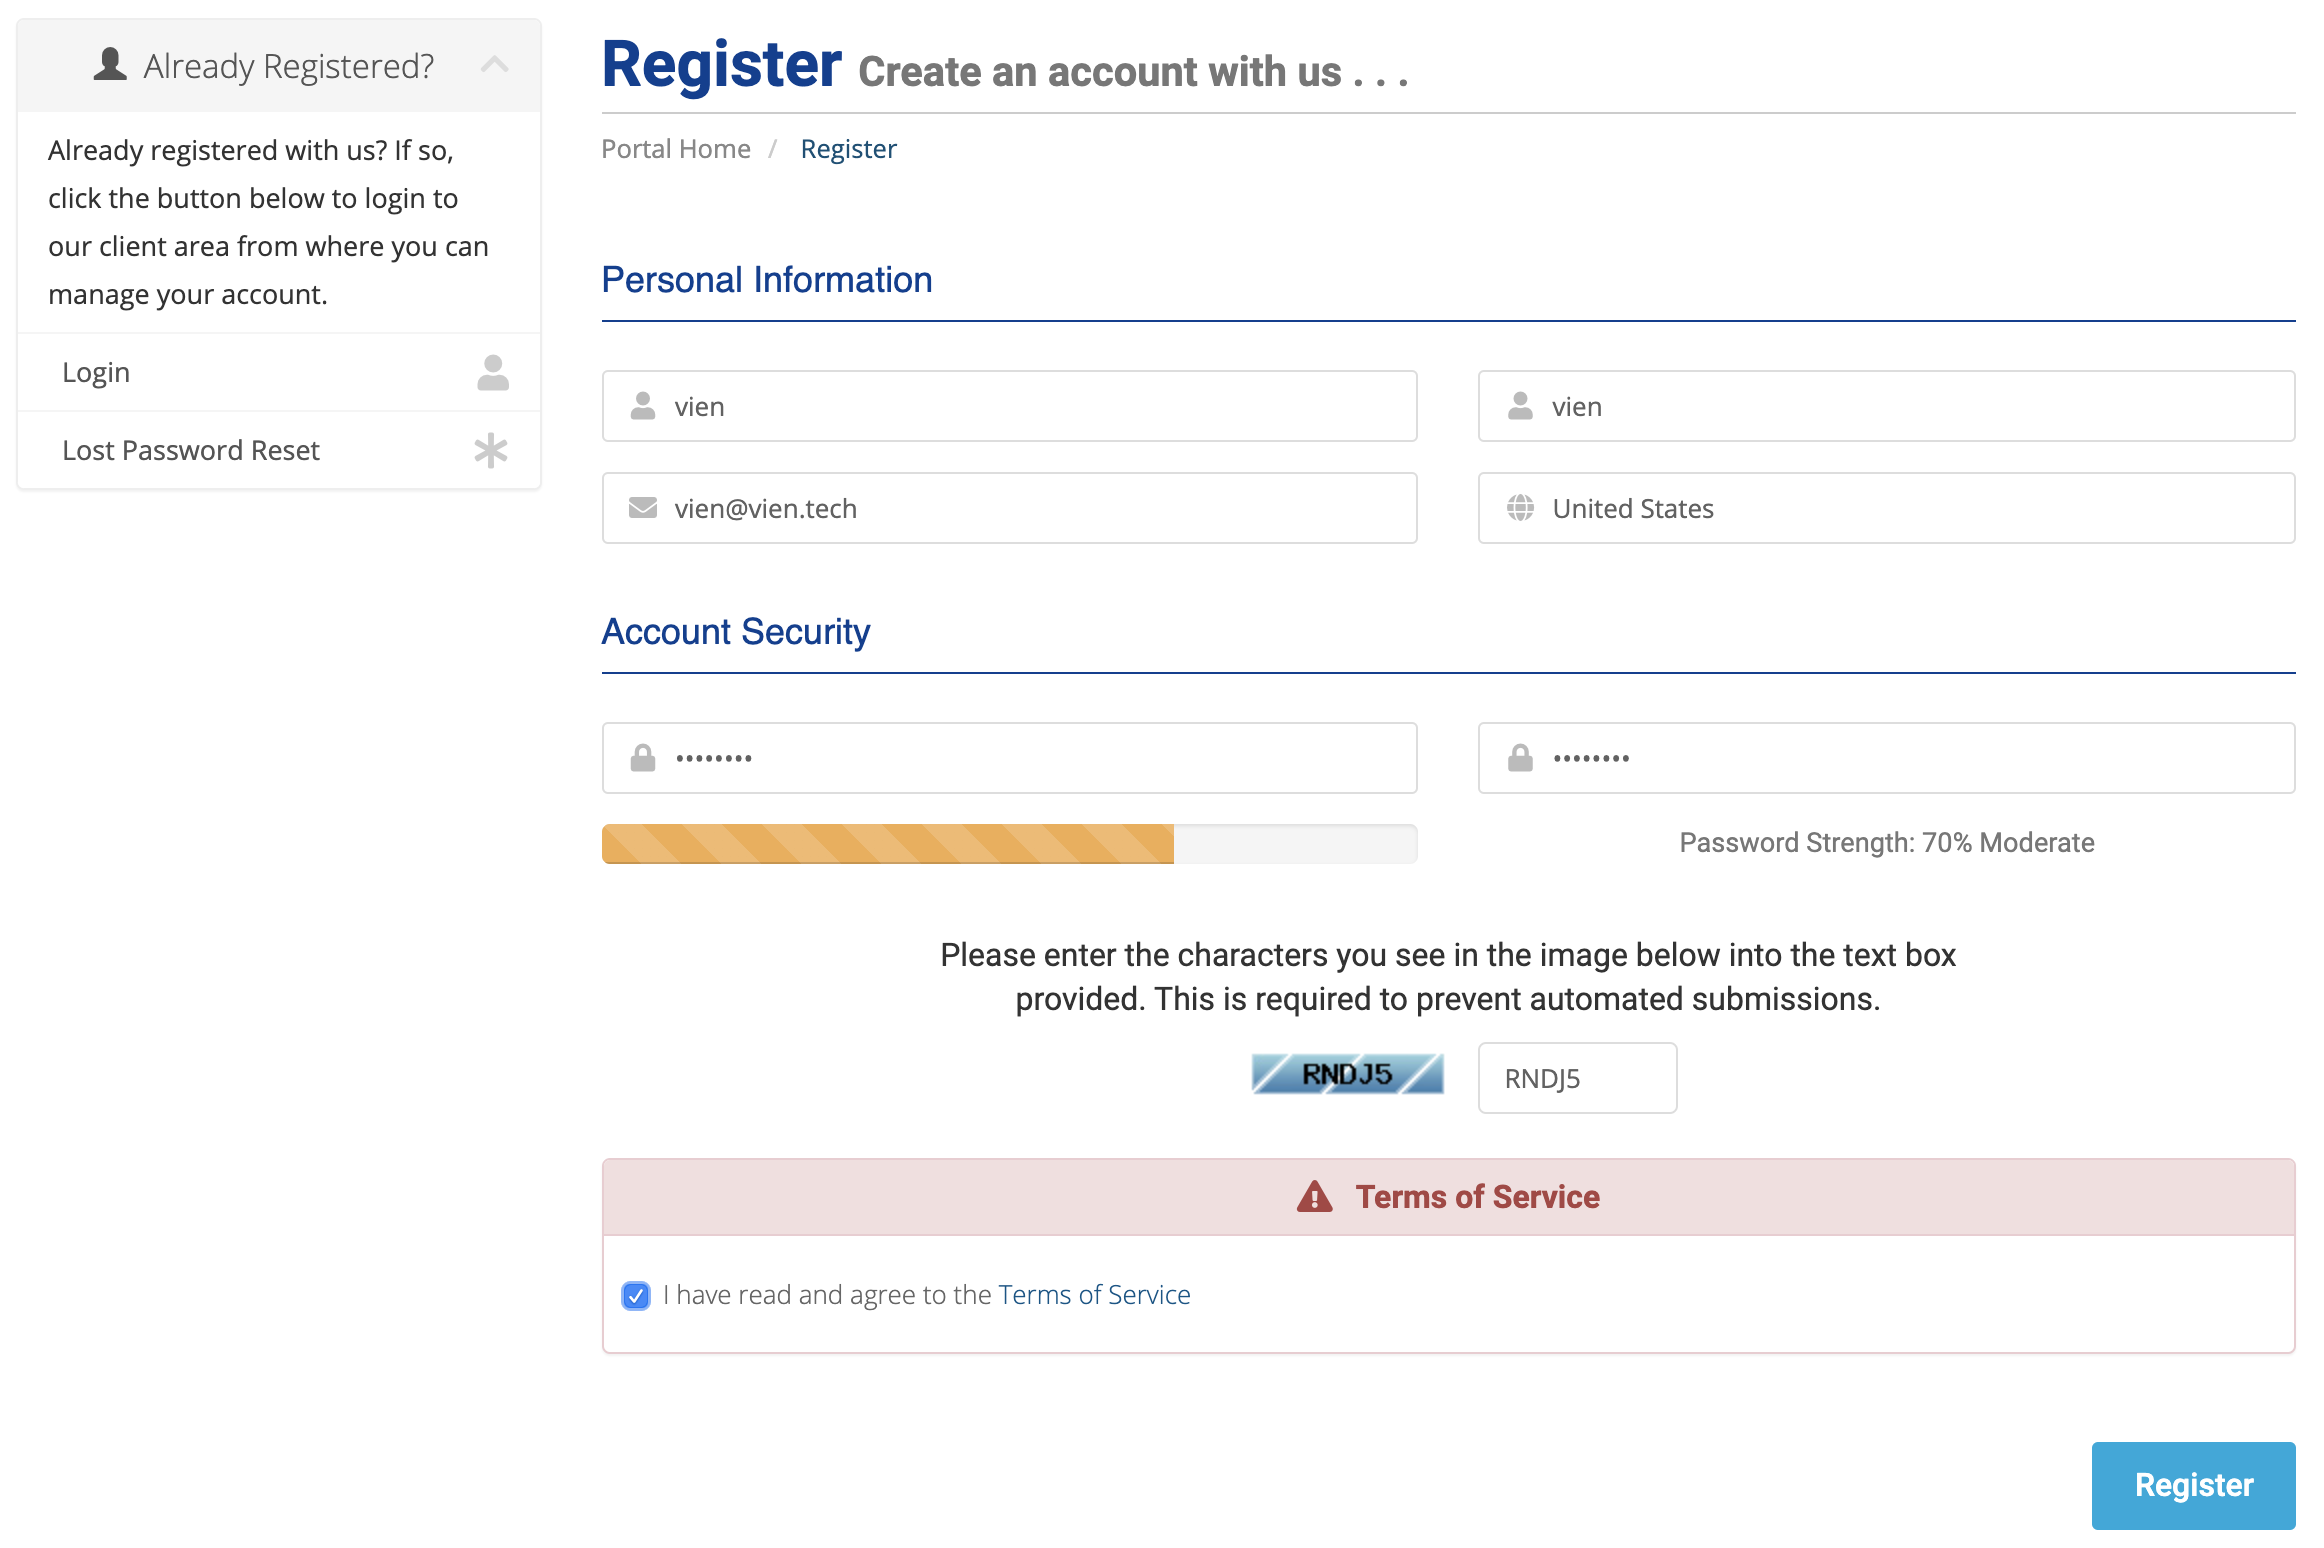Focus the captcha text input box
The width and height of the screenshot is (2324, 1548).
pos(1577,1078)
